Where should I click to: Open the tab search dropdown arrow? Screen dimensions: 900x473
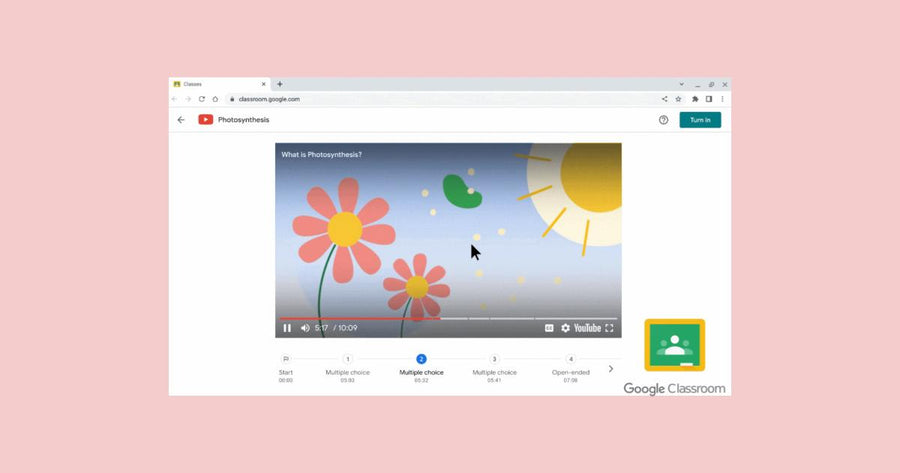[x=681, y=84]
